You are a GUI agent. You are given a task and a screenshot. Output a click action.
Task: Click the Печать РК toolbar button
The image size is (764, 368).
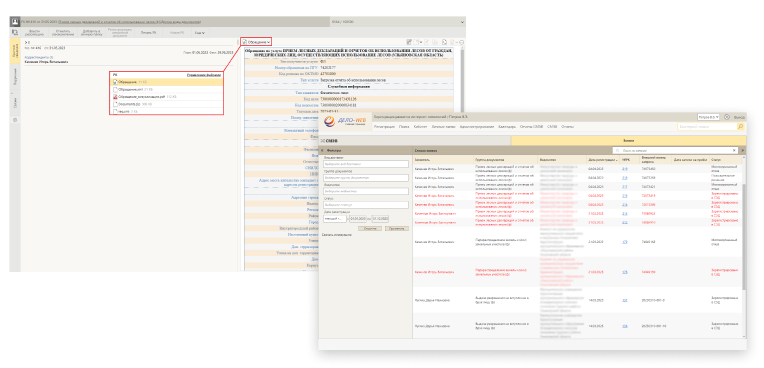(148, 33)
